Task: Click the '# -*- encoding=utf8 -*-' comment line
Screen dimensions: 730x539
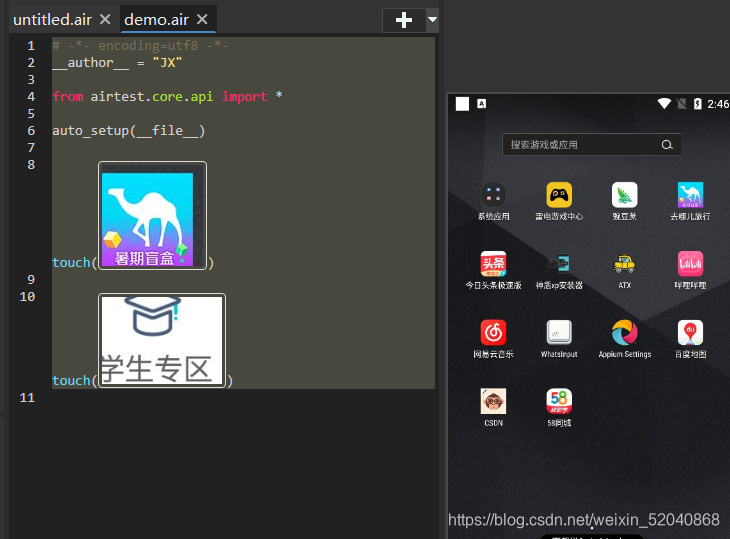Action: tap(140, 46)
